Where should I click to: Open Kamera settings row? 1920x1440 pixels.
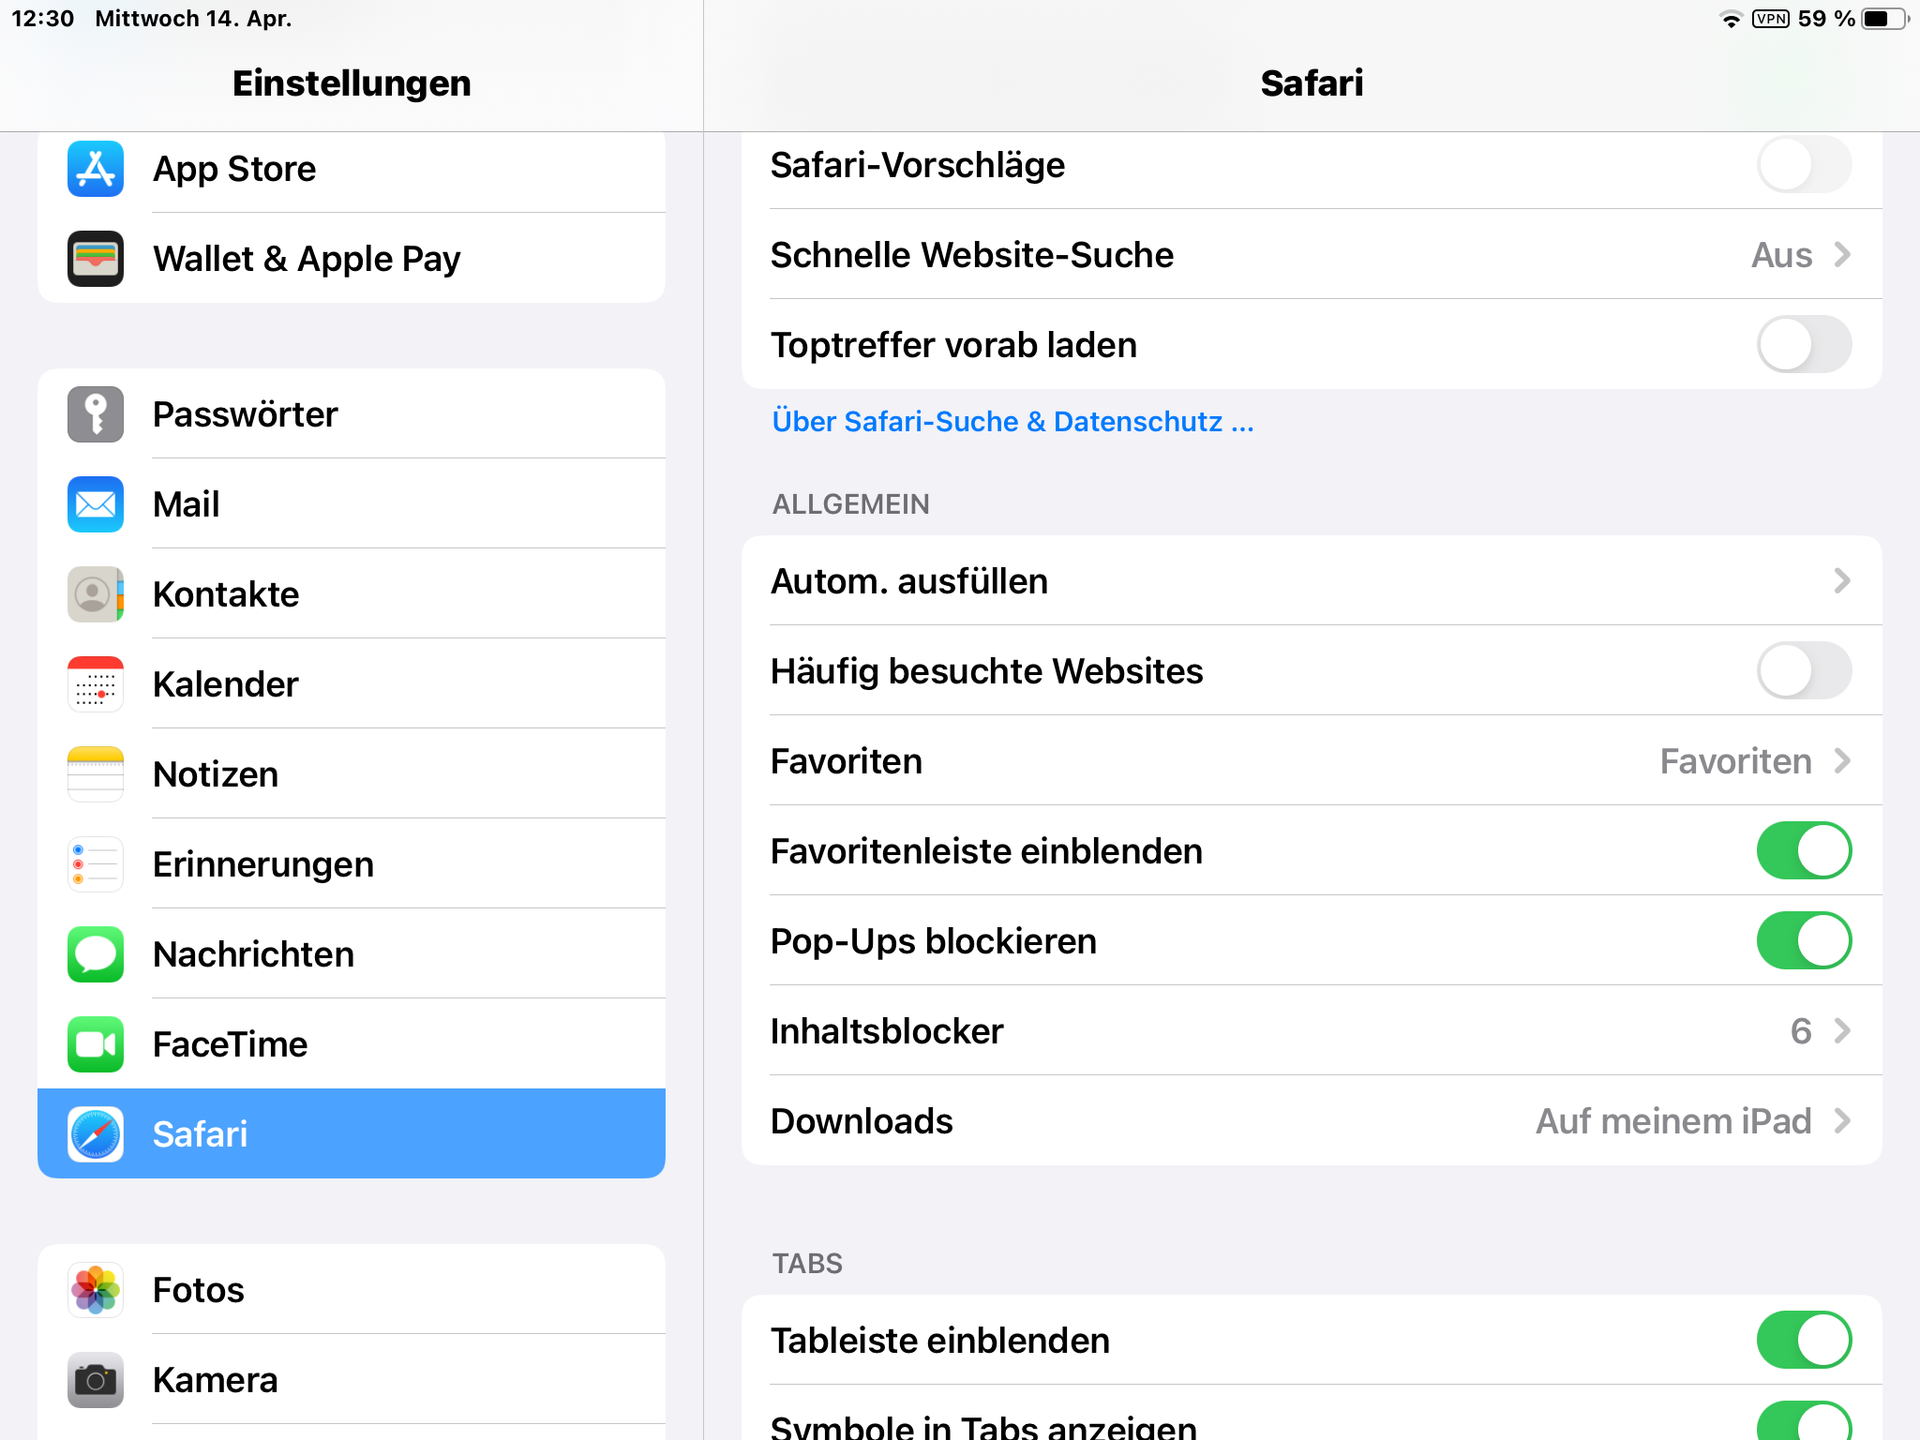coord(351,1380)
